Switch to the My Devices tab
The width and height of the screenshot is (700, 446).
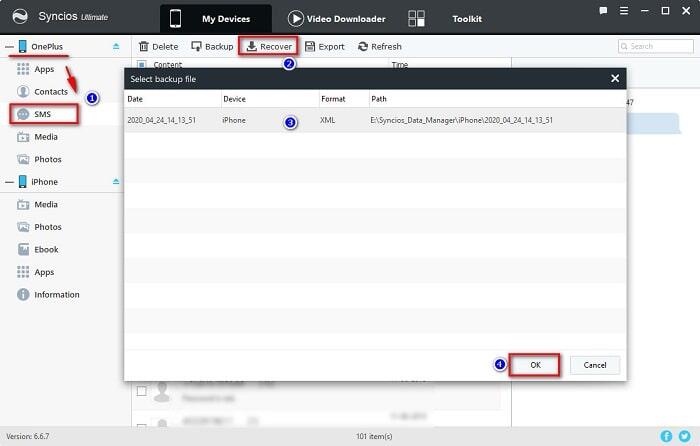click(x=216, y=19)
